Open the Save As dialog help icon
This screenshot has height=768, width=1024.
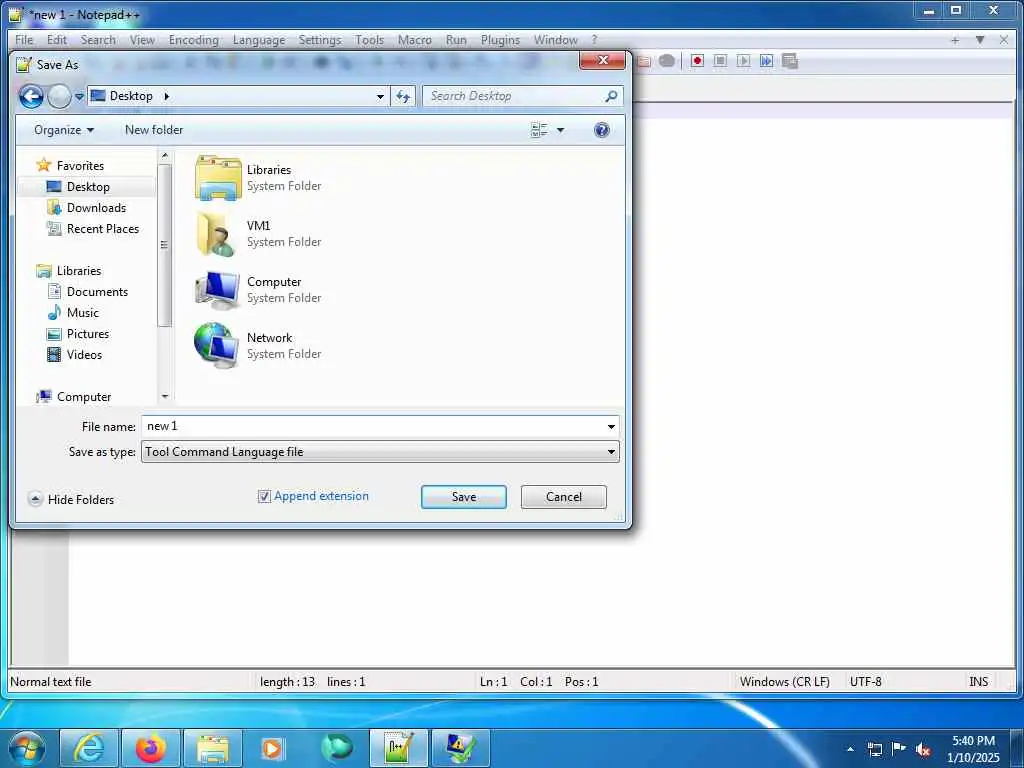[601, 130]
